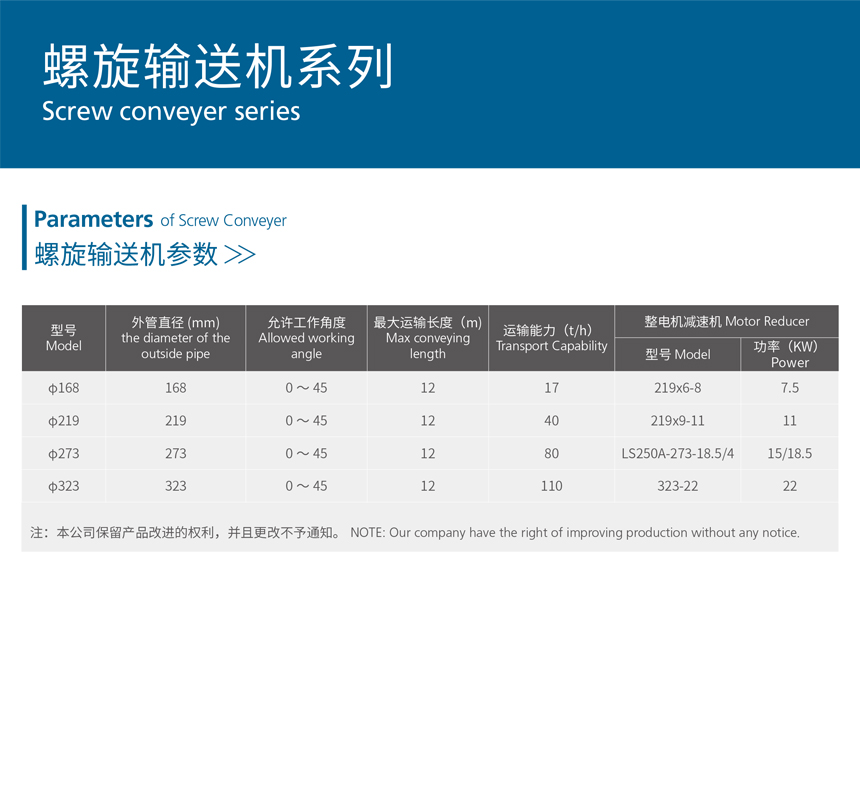860x805 pixels.
Task: Click the NOTE text below the table
Action: point(574,533)
